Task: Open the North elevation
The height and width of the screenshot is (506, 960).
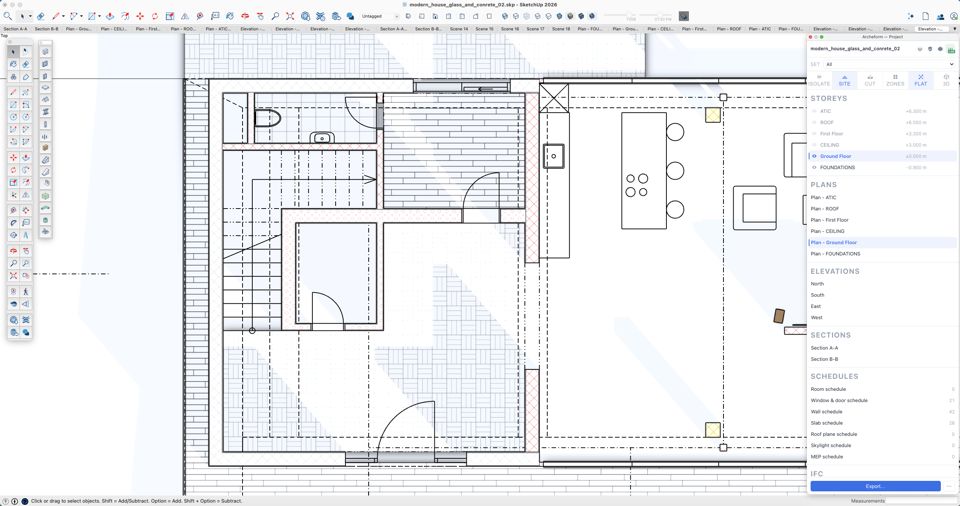Action: (x=817, y=284)
